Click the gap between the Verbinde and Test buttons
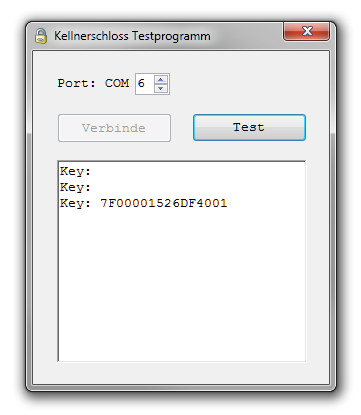 pyautogui.click(x=182, y=128)
